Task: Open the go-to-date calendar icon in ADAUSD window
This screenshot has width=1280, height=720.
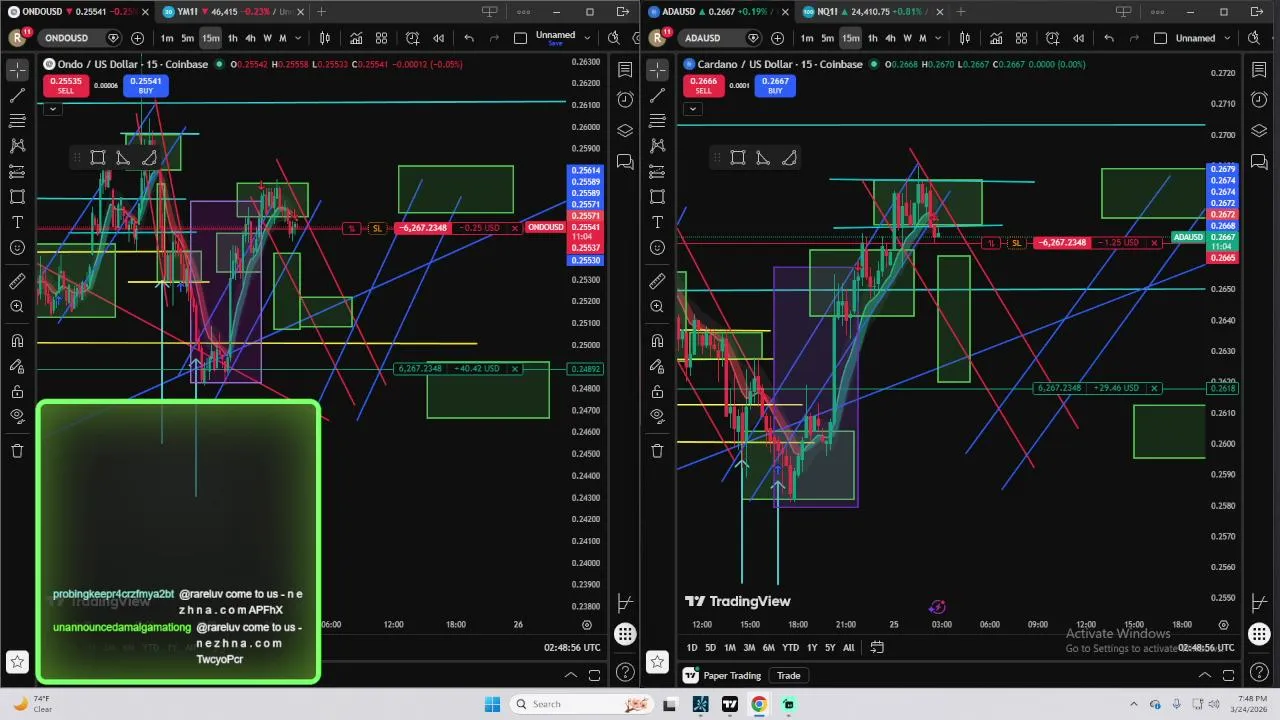Action: click(x=877, y=647)
